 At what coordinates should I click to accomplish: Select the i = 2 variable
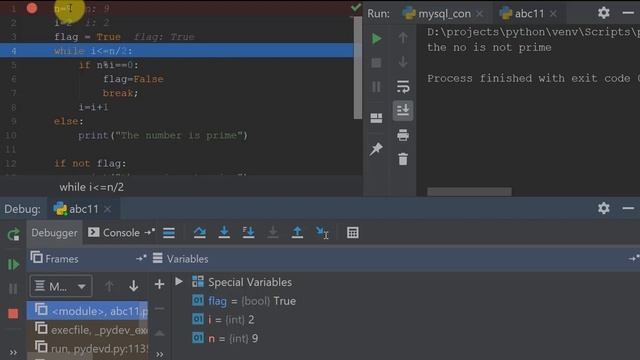point(223,320)
